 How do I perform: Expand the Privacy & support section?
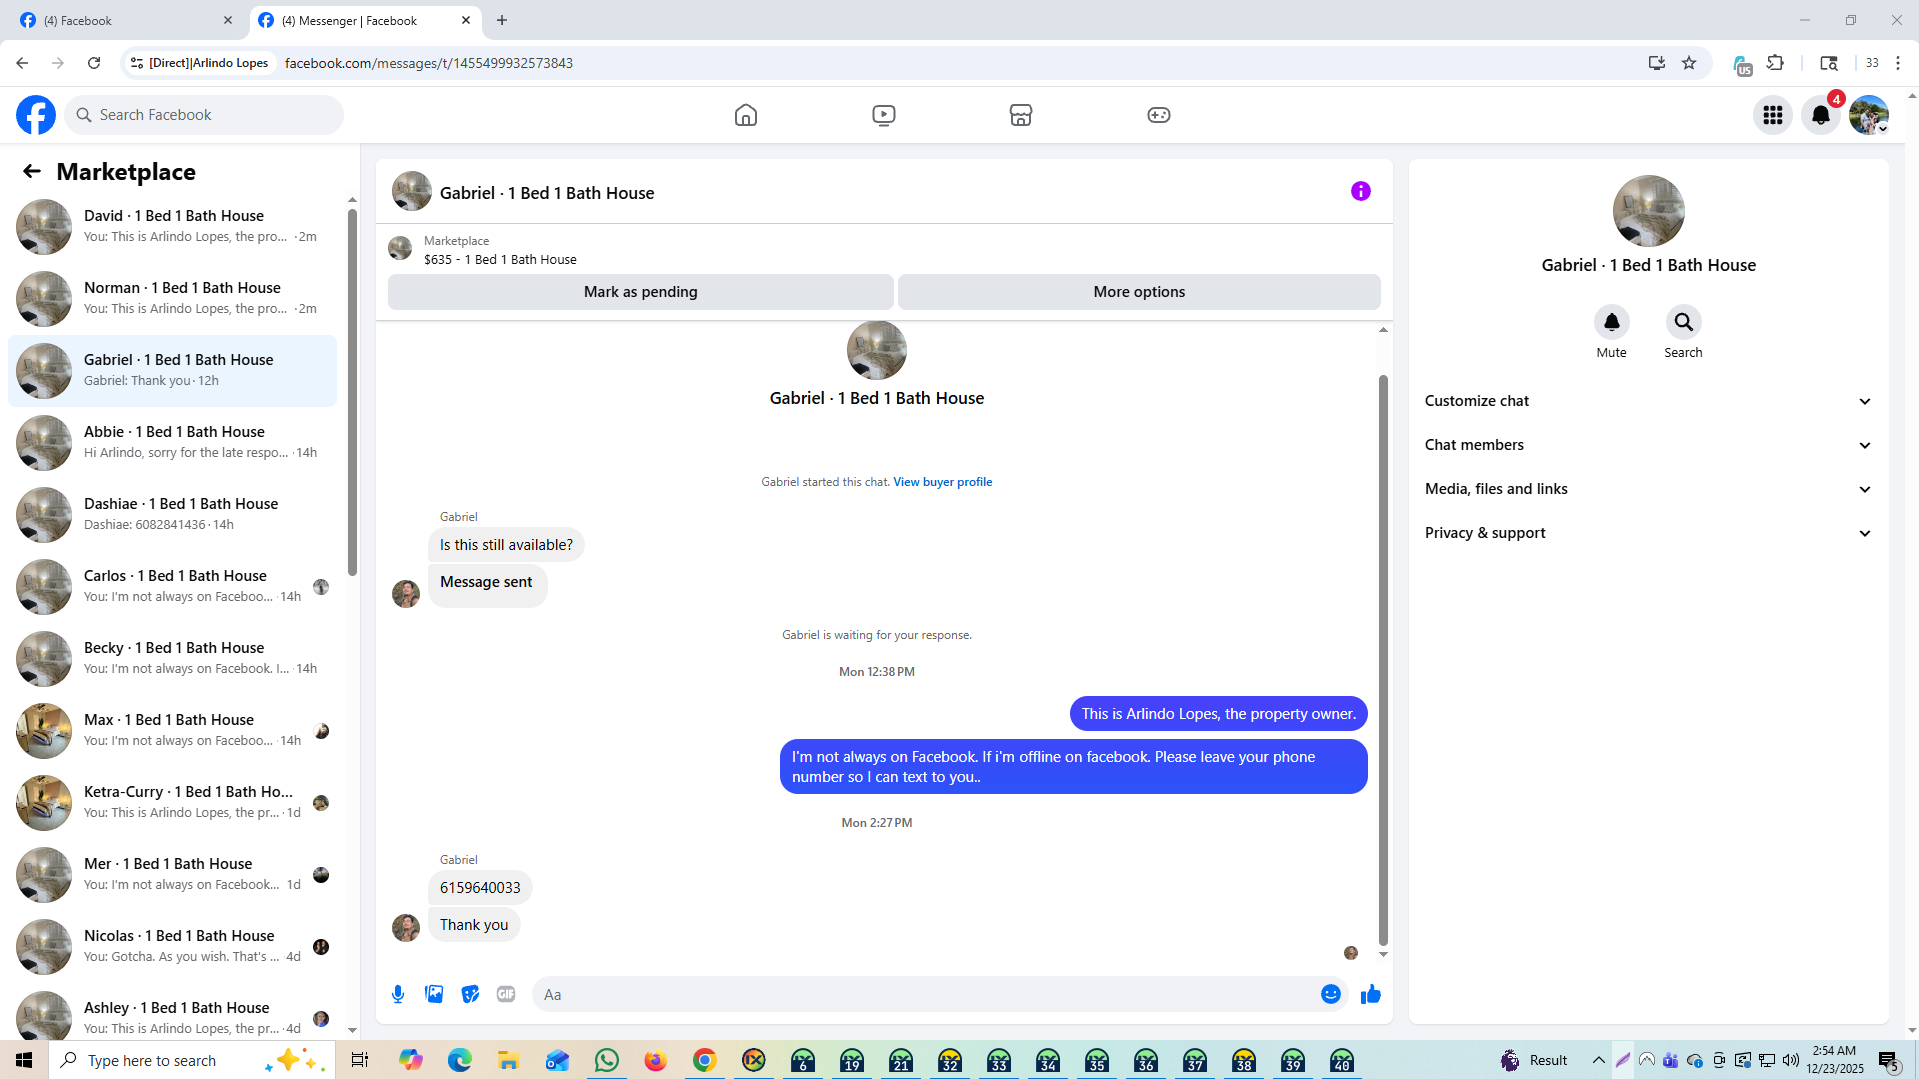click(x=1648, y=533)
